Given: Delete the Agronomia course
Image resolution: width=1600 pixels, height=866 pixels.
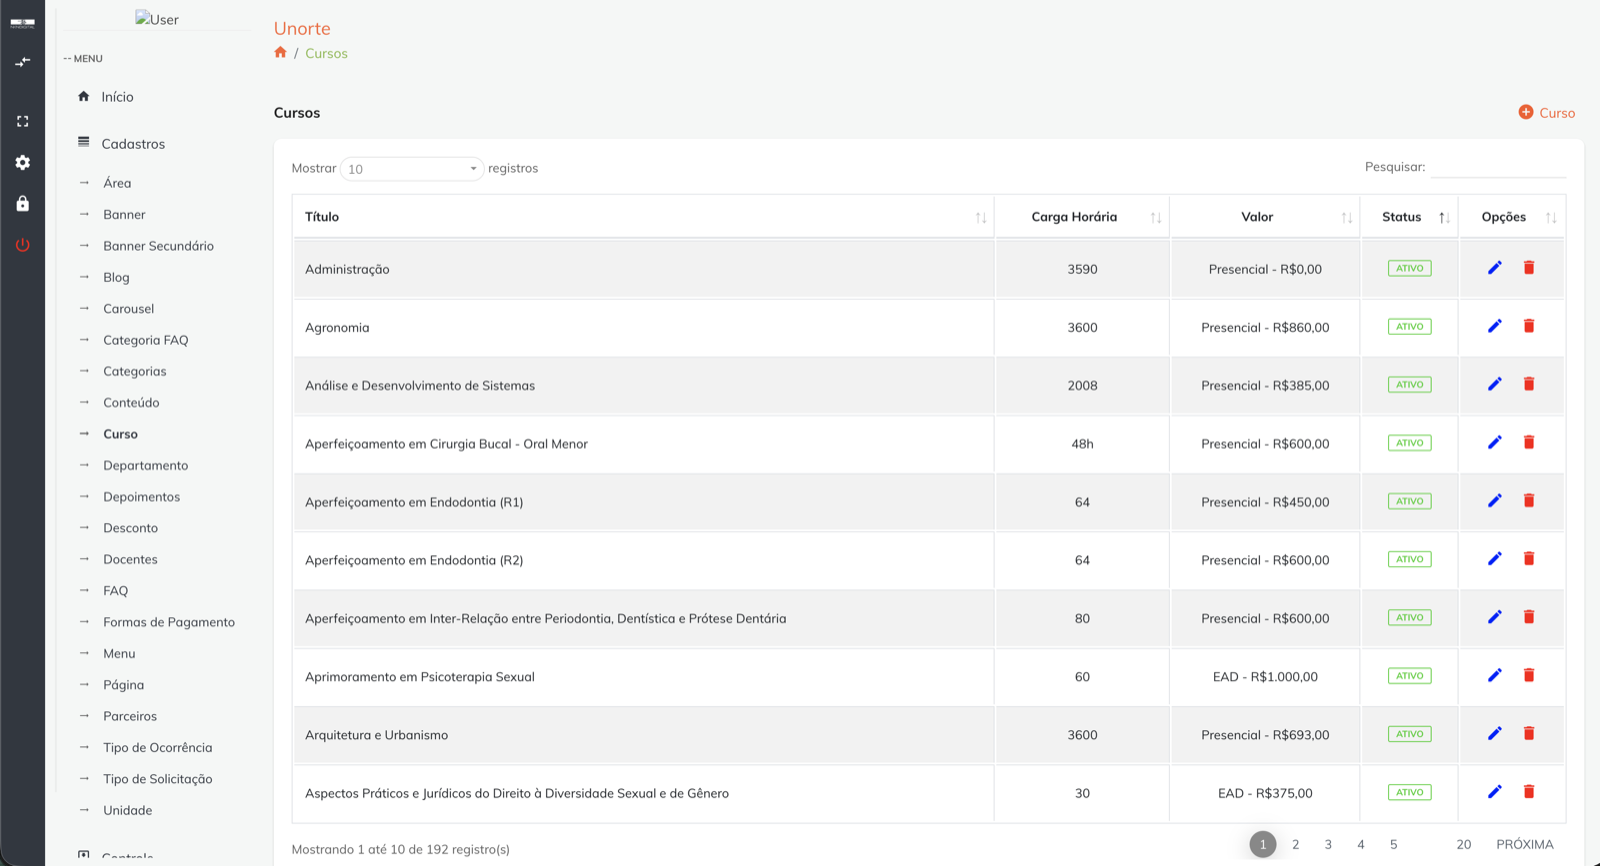Looking at the screenshot, I should point(1529,326).
